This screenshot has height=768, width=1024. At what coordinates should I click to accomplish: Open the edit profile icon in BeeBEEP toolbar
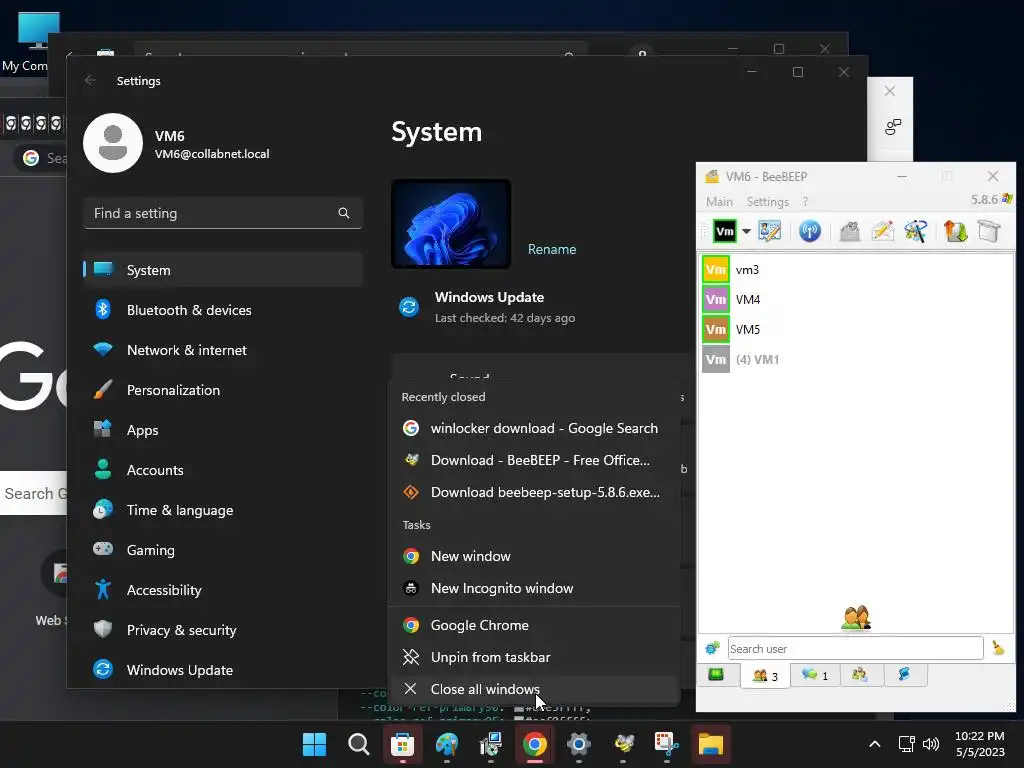[769, 231]
